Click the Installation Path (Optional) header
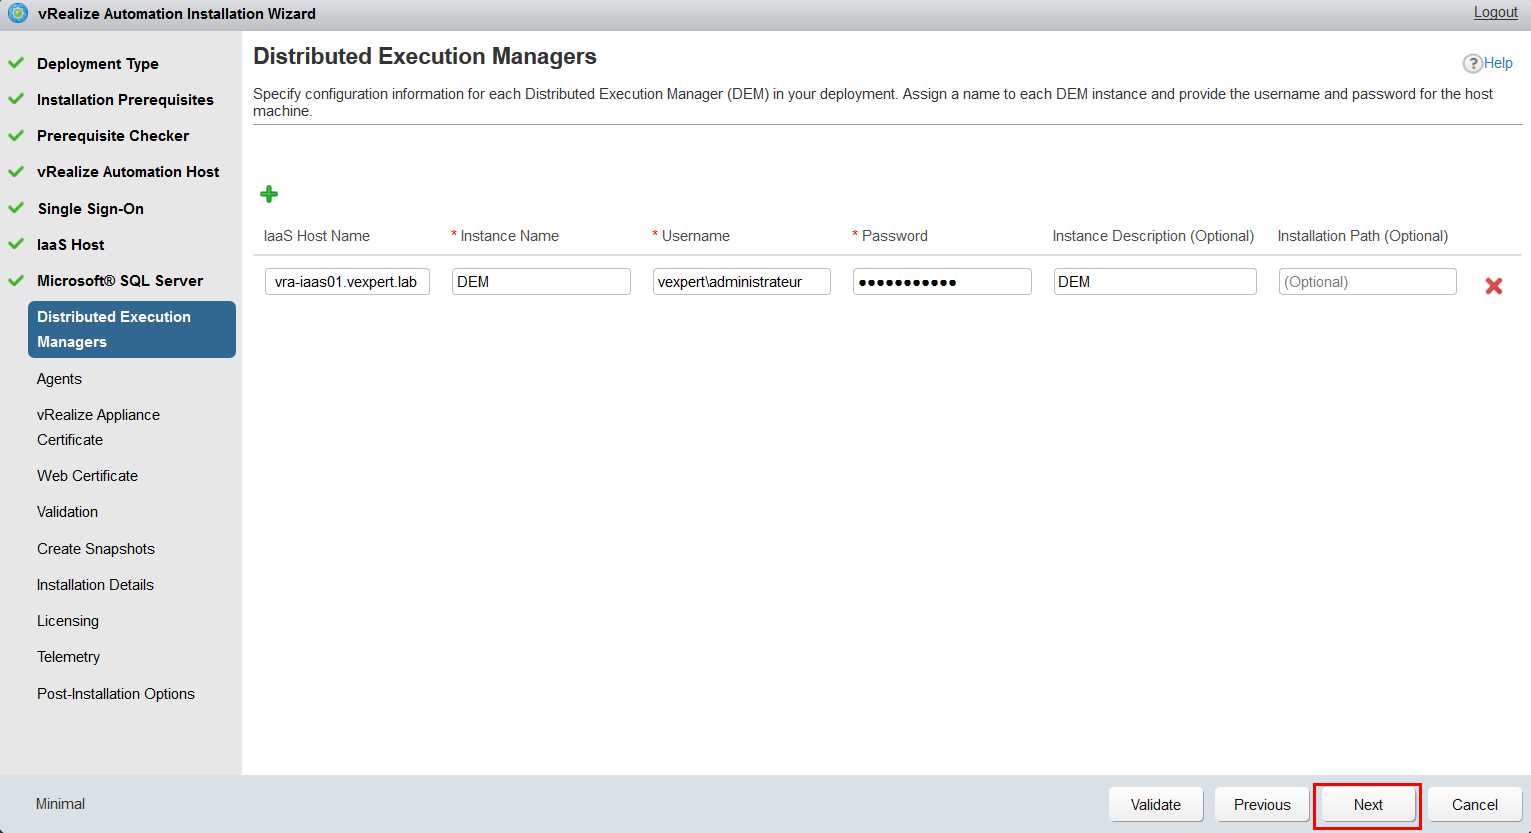 click(1363, 236)
